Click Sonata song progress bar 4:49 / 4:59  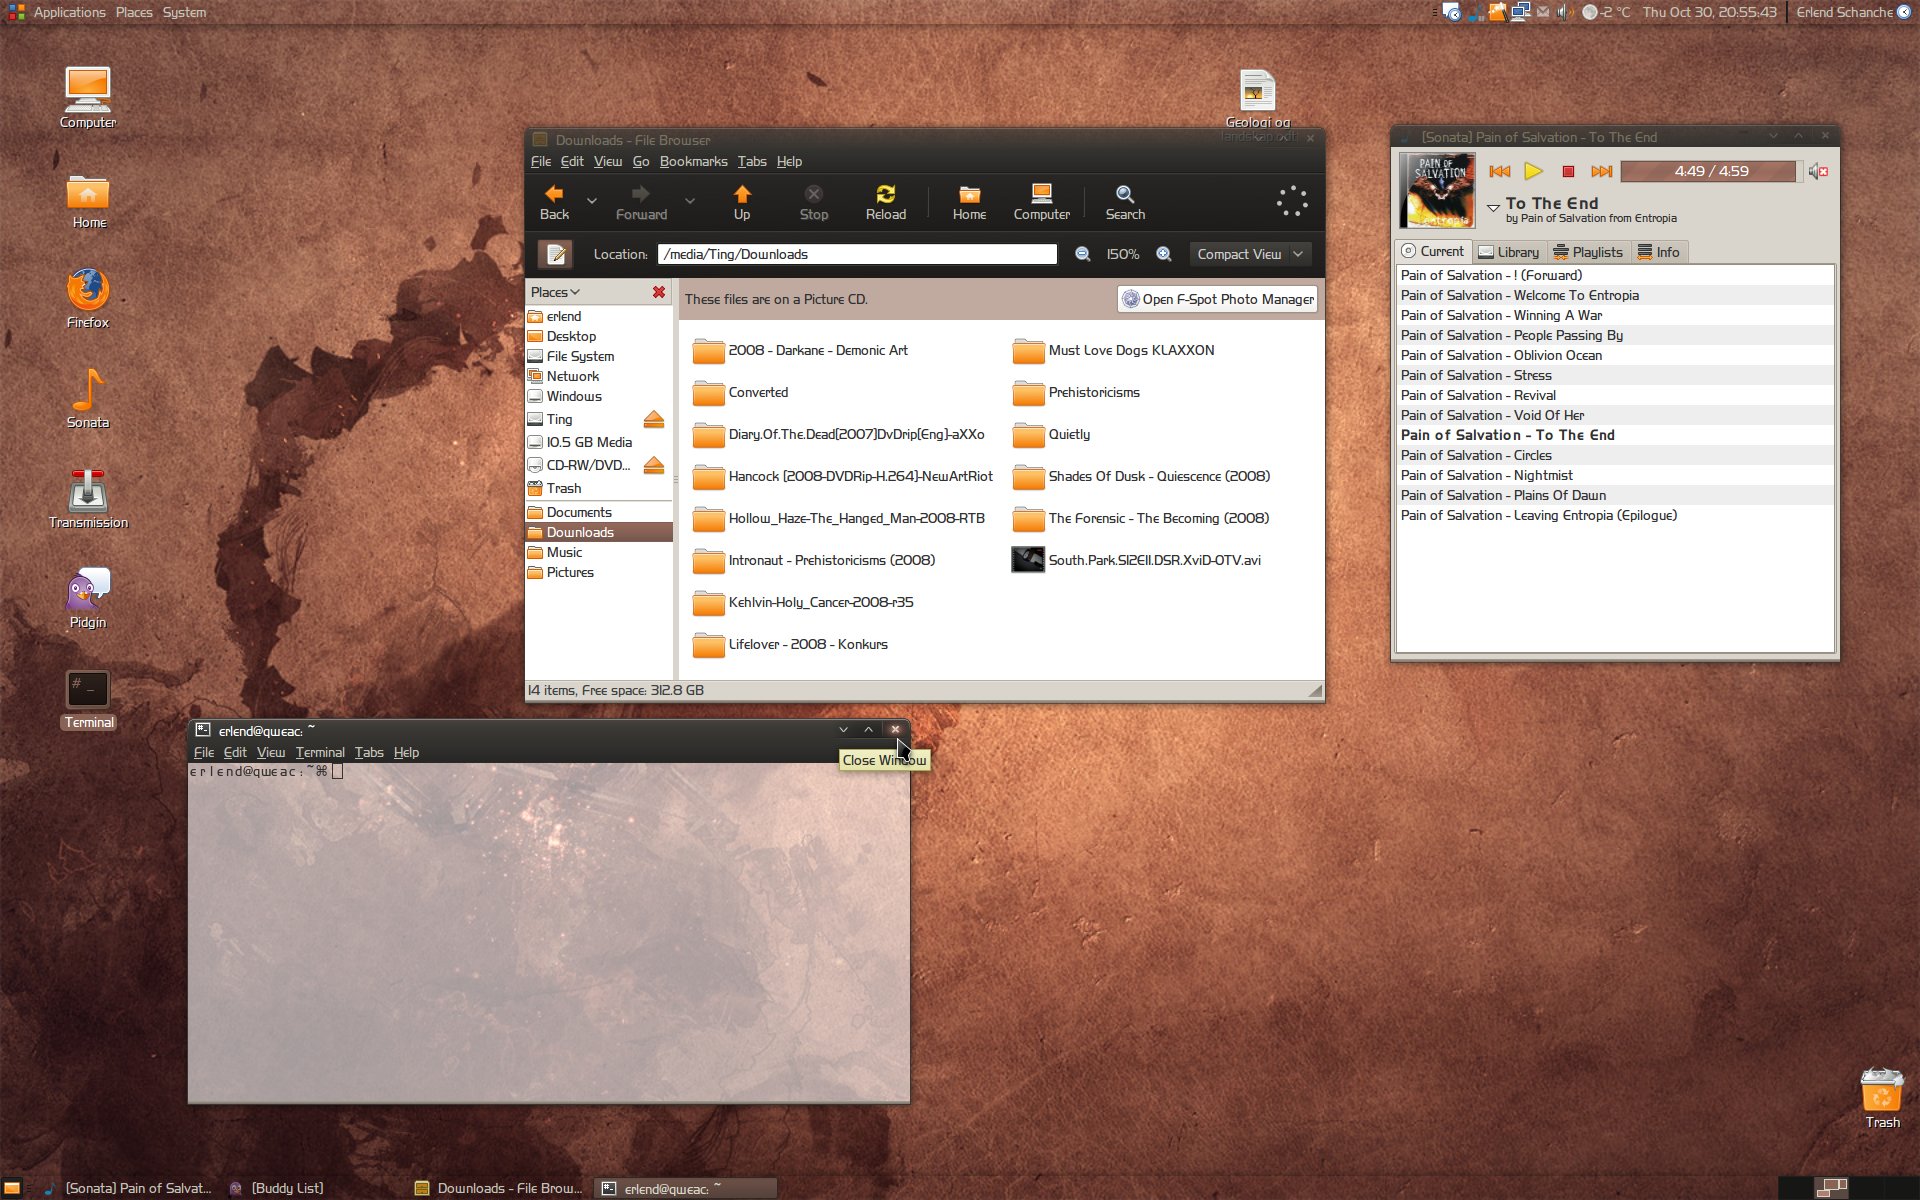coord(1711,171)
